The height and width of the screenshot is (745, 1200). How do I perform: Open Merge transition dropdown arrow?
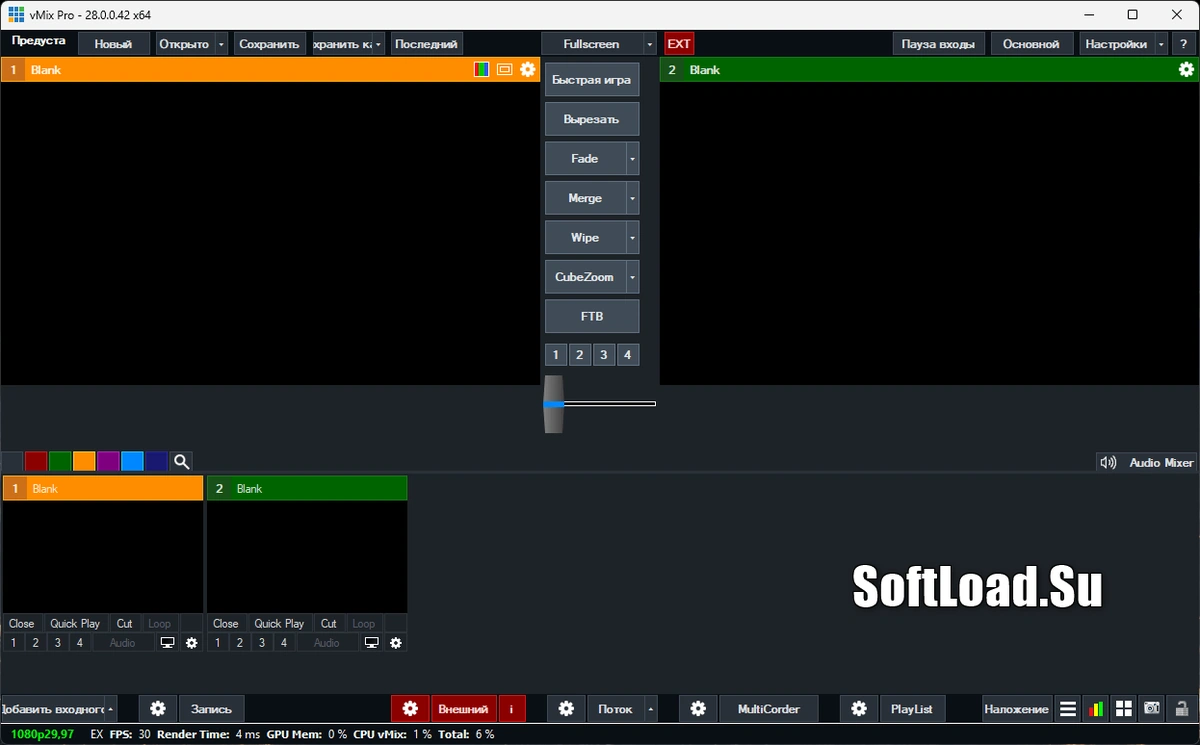point(632,198)
